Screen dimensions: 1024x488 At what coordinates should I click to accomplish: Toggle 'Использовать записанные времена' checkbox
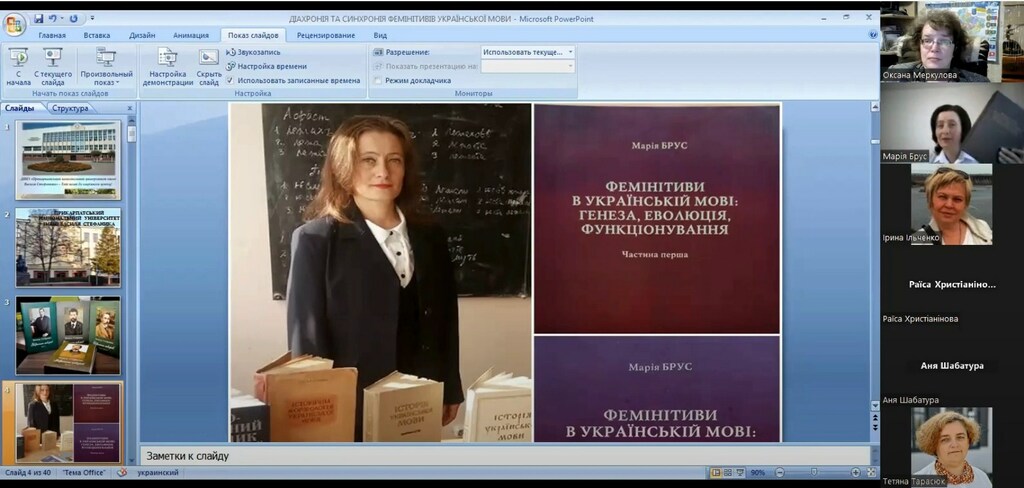[230, 80]
